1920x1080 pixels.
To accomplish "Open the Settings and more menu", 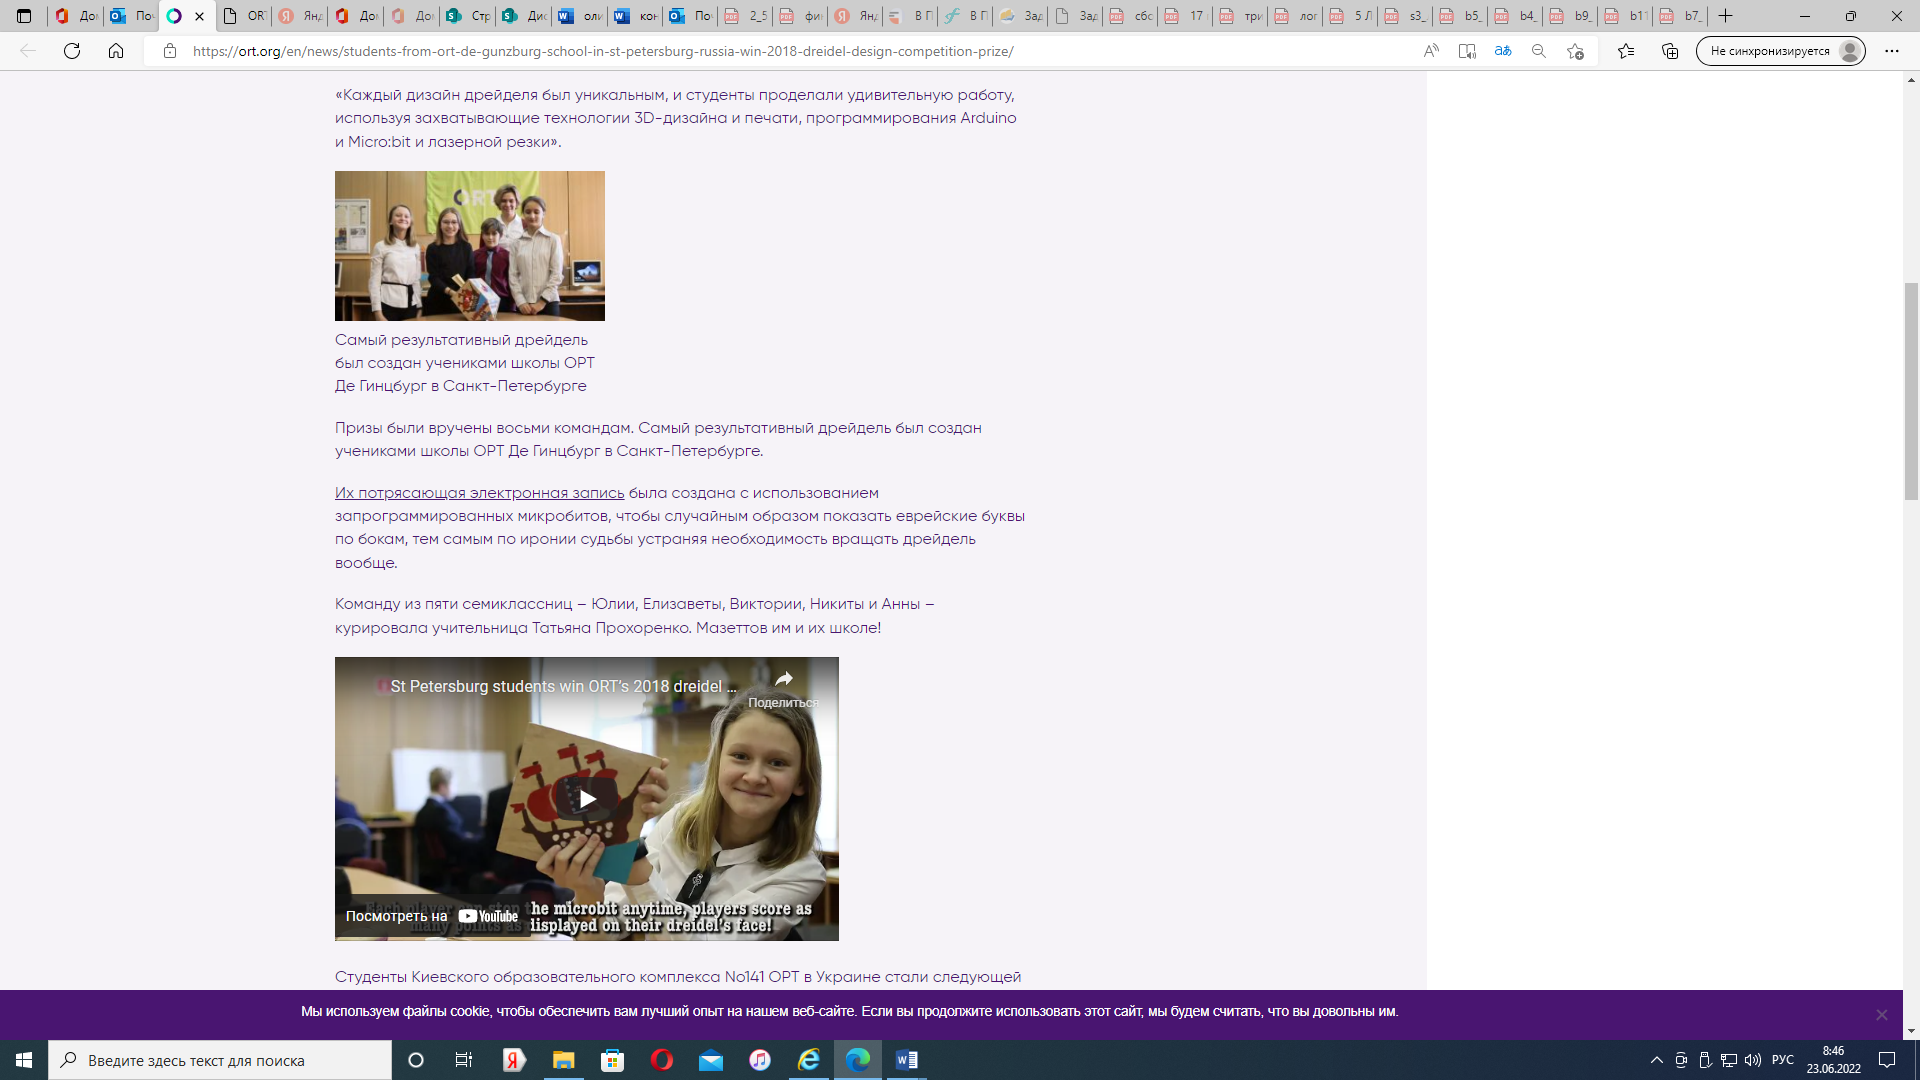I will (1891, 51).
